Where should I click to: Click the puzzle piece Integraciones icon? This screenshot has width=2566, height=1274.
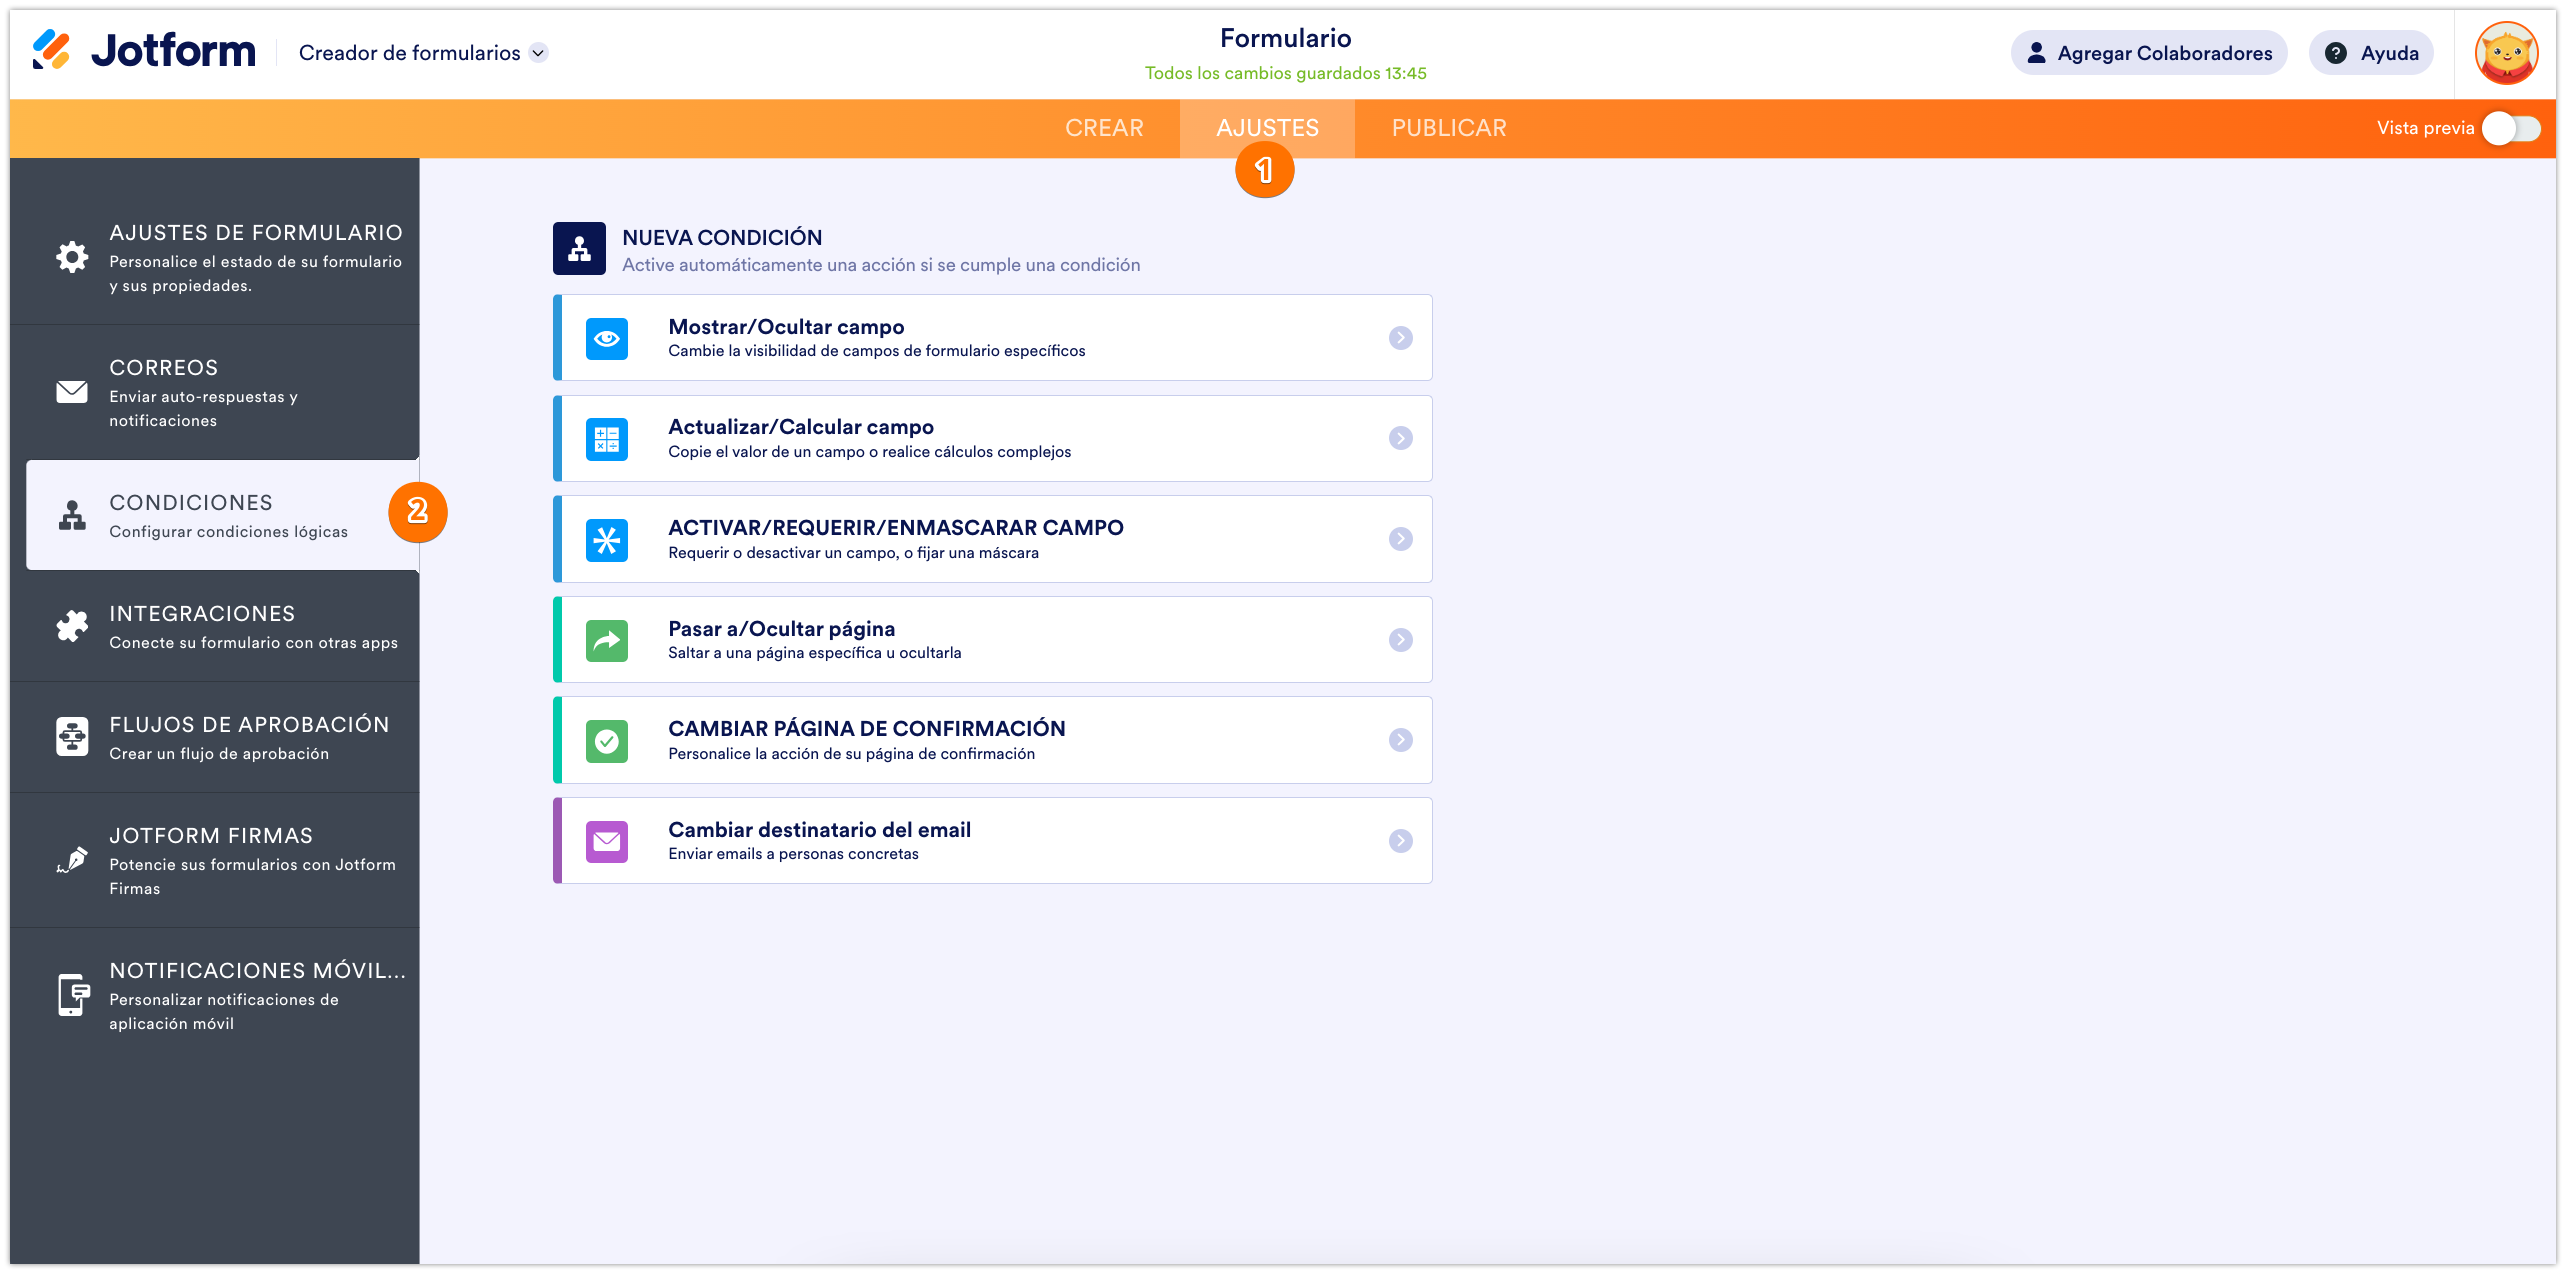[x=72, y=626]
